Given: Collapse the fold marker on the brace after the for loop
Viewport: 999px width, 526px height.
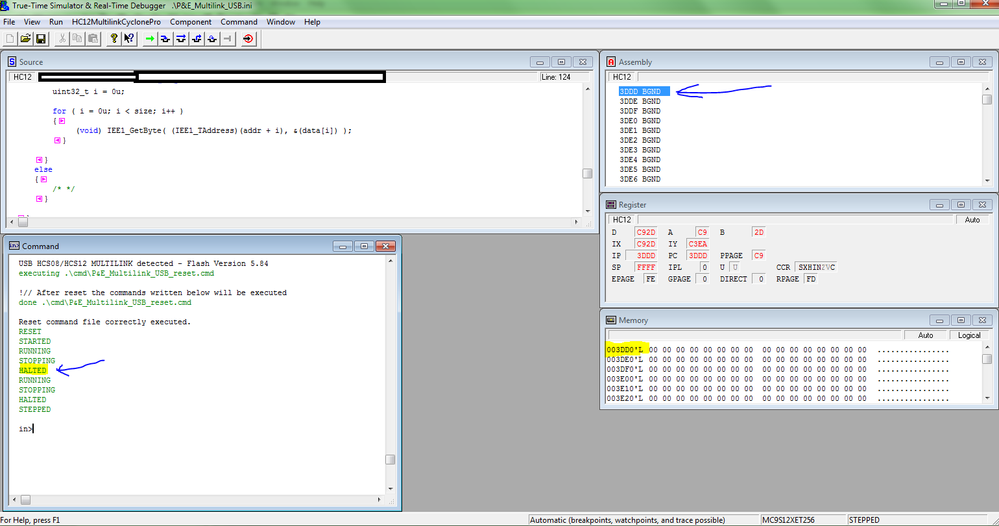Looking at the screenshot, I should [x=62, y=121].
